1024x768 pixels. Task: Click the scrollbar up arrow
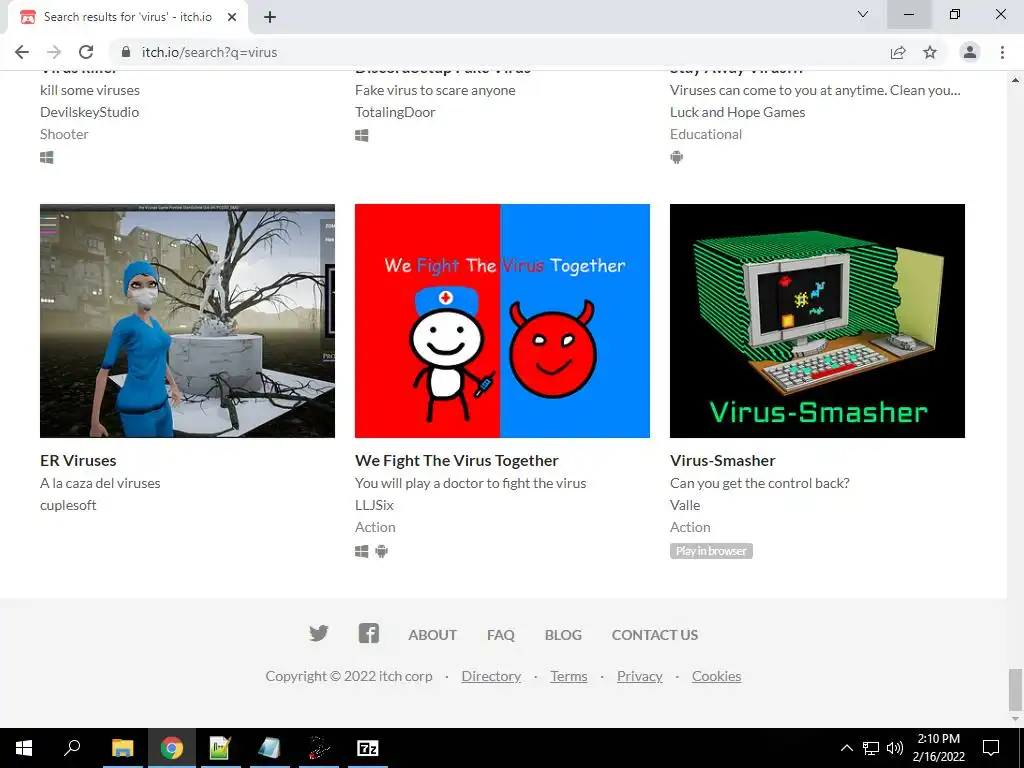(x=1015, y=80)
